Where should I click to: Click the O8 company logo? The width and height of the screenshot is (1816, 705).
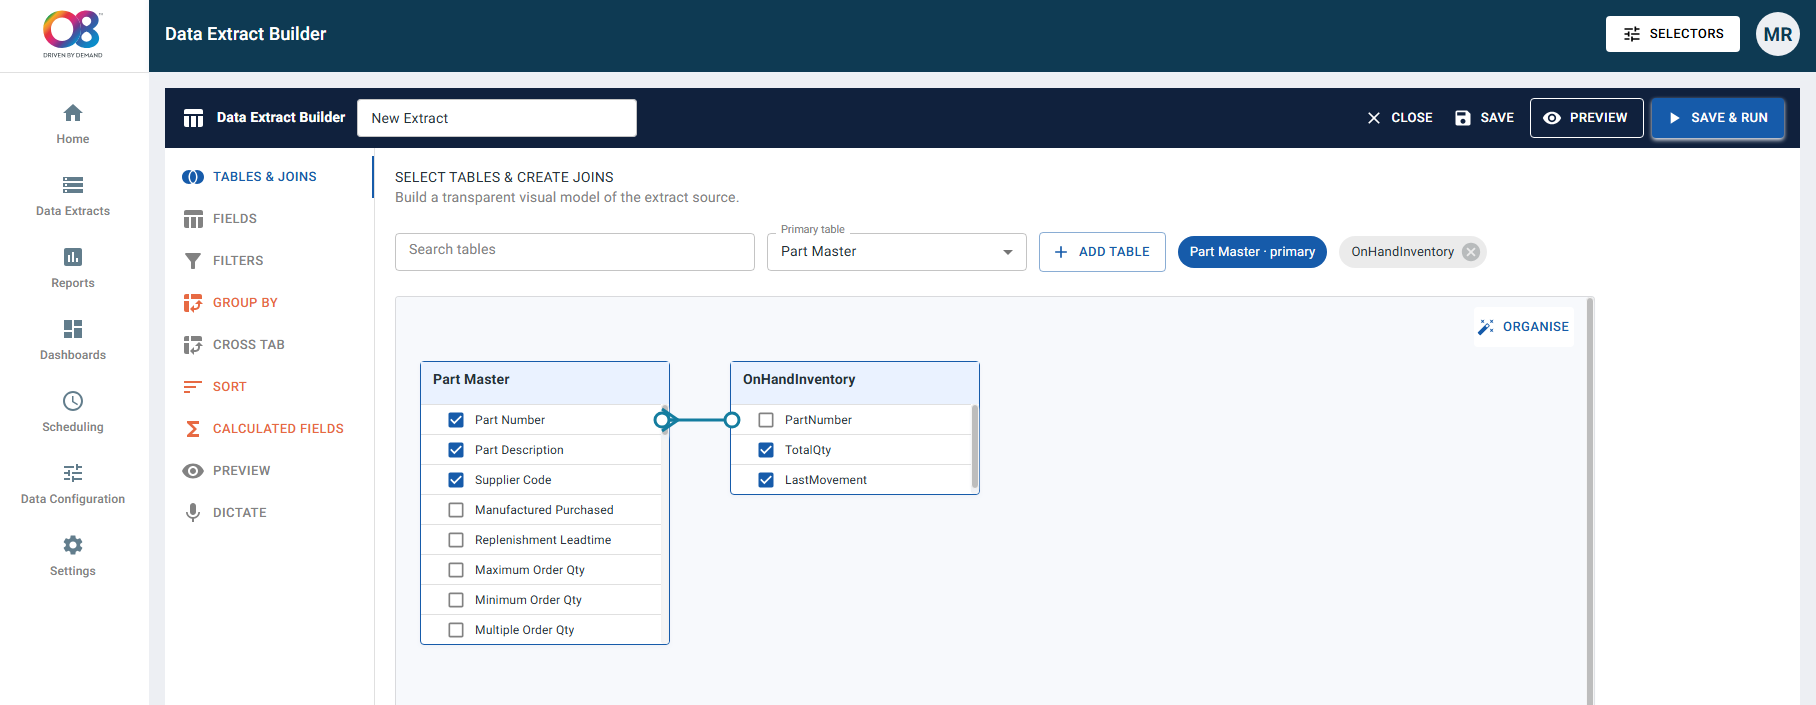point(72,34)
